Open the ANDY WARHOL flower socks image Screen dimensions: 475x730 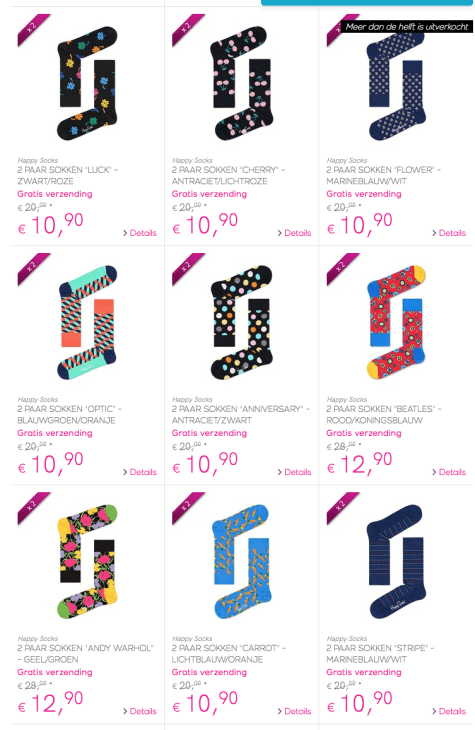tap(87, 562)
